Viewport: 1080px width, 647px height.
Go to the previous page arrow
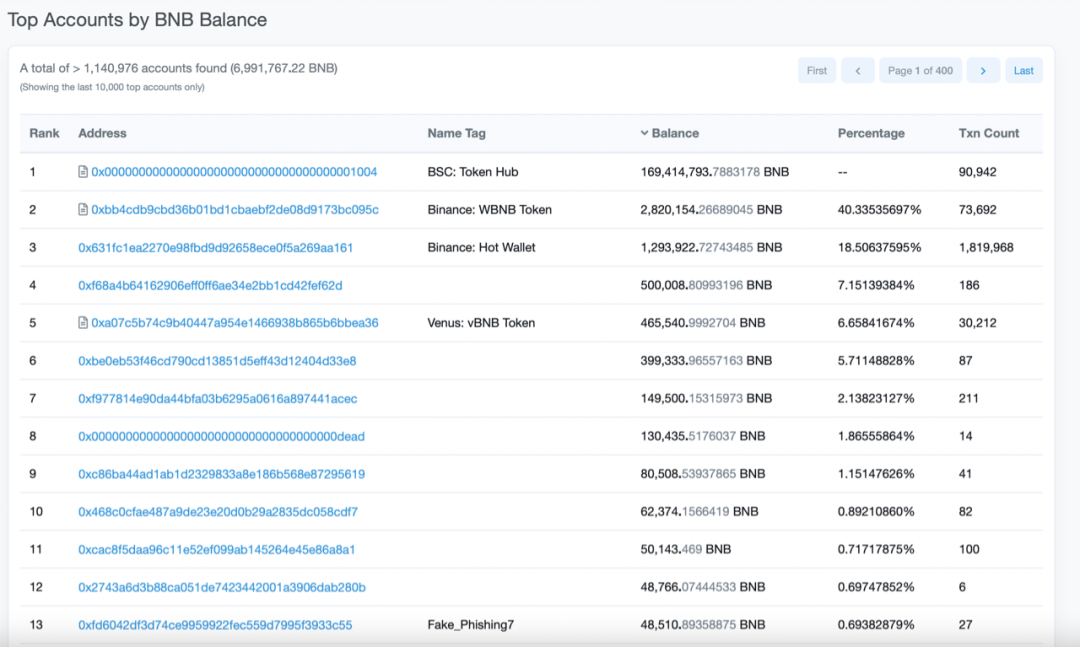tap(857, 70)
